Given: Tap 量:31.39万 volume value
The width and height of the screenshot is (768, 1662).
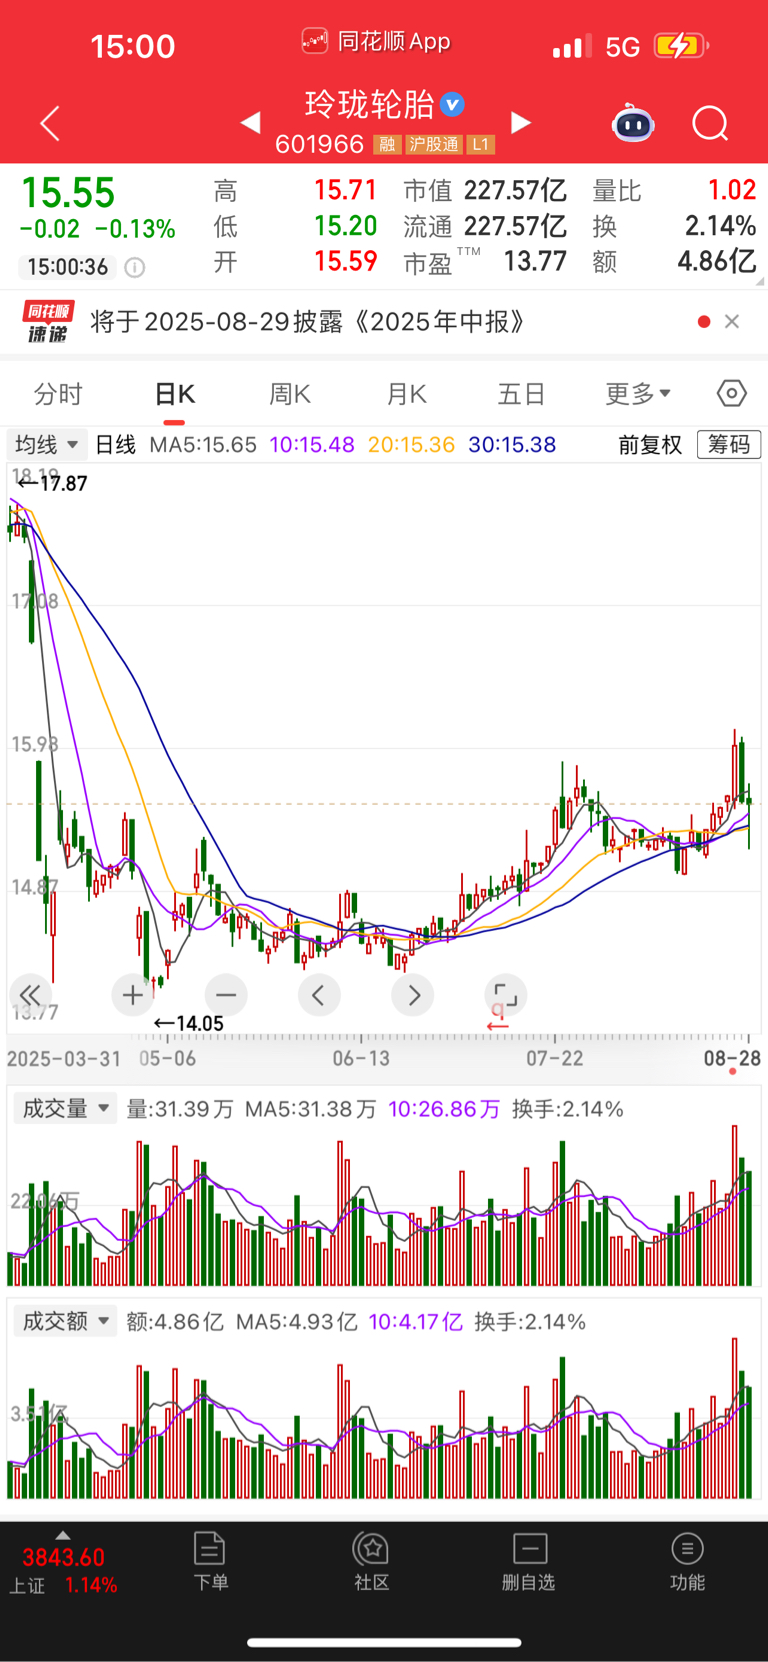Looking at the screenshot, I should coord(180,1108).
